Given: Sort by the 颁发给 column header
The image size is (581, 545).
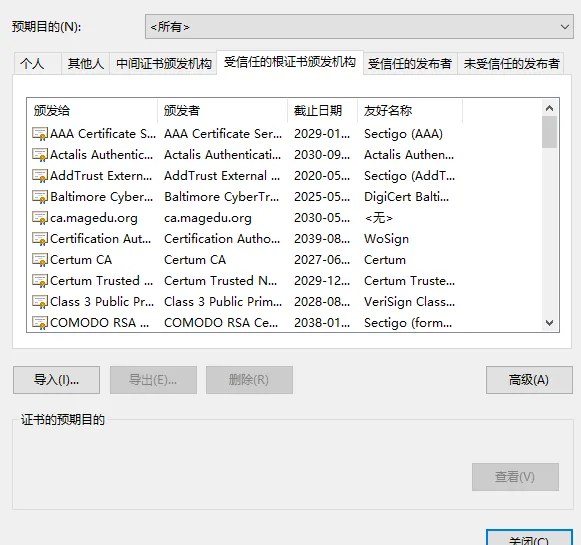Looking at the screenshot, I should point(92,110).
